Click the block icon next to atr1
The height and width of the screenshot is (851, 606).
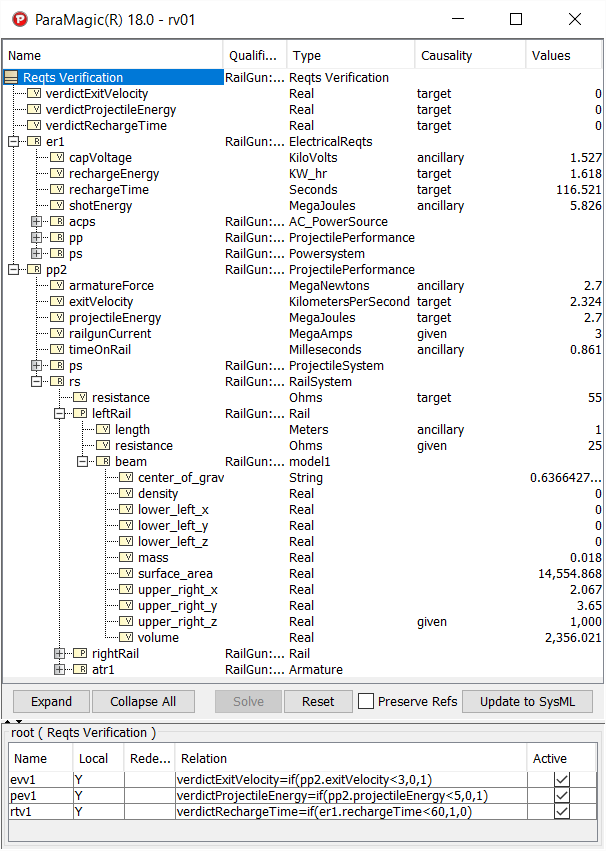(80, 670)
